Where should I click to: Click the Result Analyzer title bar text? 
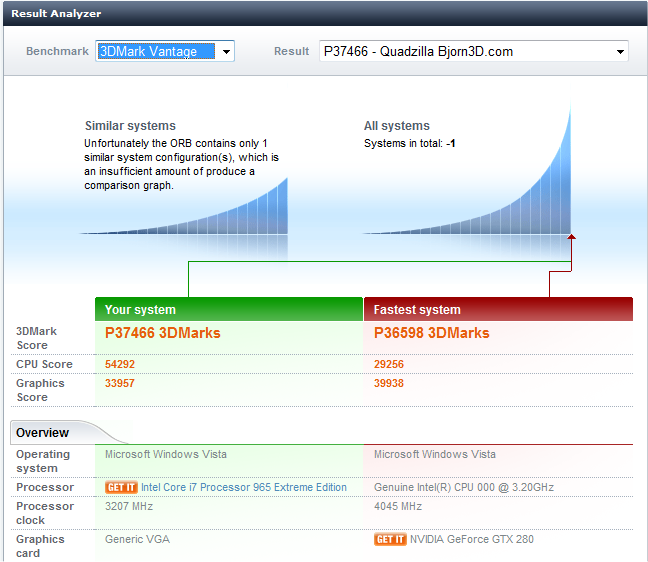(x=56, y=14)
